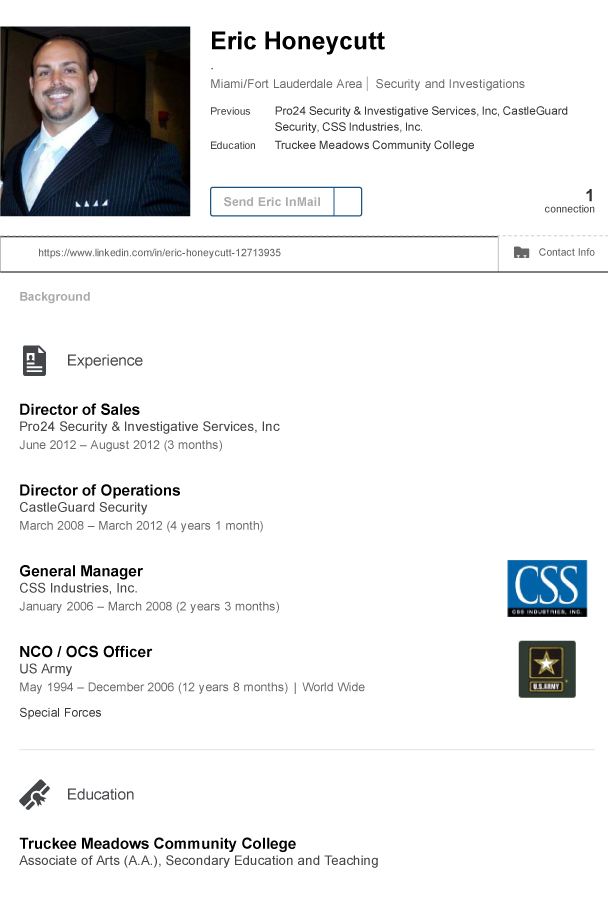Click the Education section diploma icon
This screenshot has height=924, width=608.
pyautogui.click(x=34, y=794)
